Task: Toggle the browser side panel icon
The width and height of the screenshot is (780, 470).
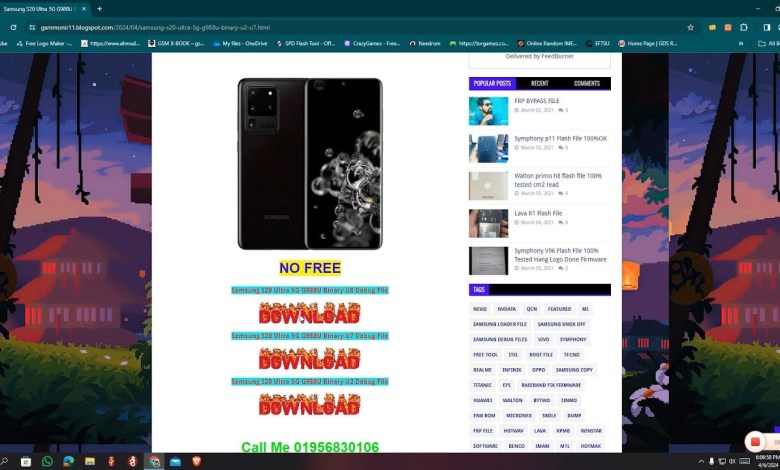Action: (x=767, y=27)
